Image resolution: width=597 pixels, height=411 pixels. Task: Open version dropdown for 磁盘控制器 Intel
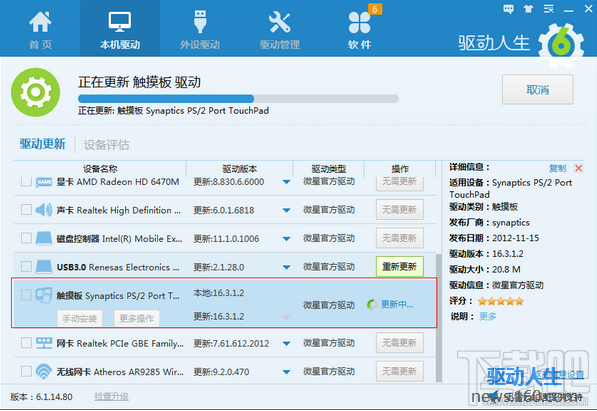coord(287,239)
